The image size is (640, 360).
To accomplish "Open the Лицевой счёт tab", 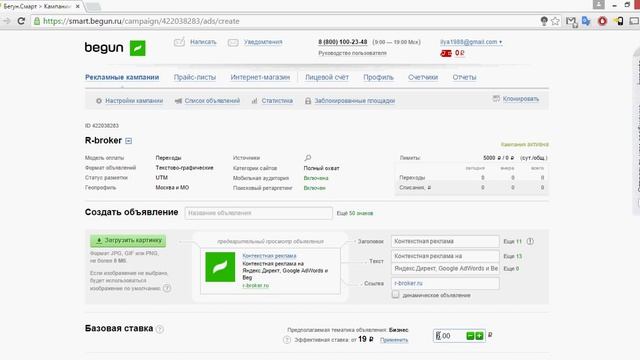I will coord(327,77).
